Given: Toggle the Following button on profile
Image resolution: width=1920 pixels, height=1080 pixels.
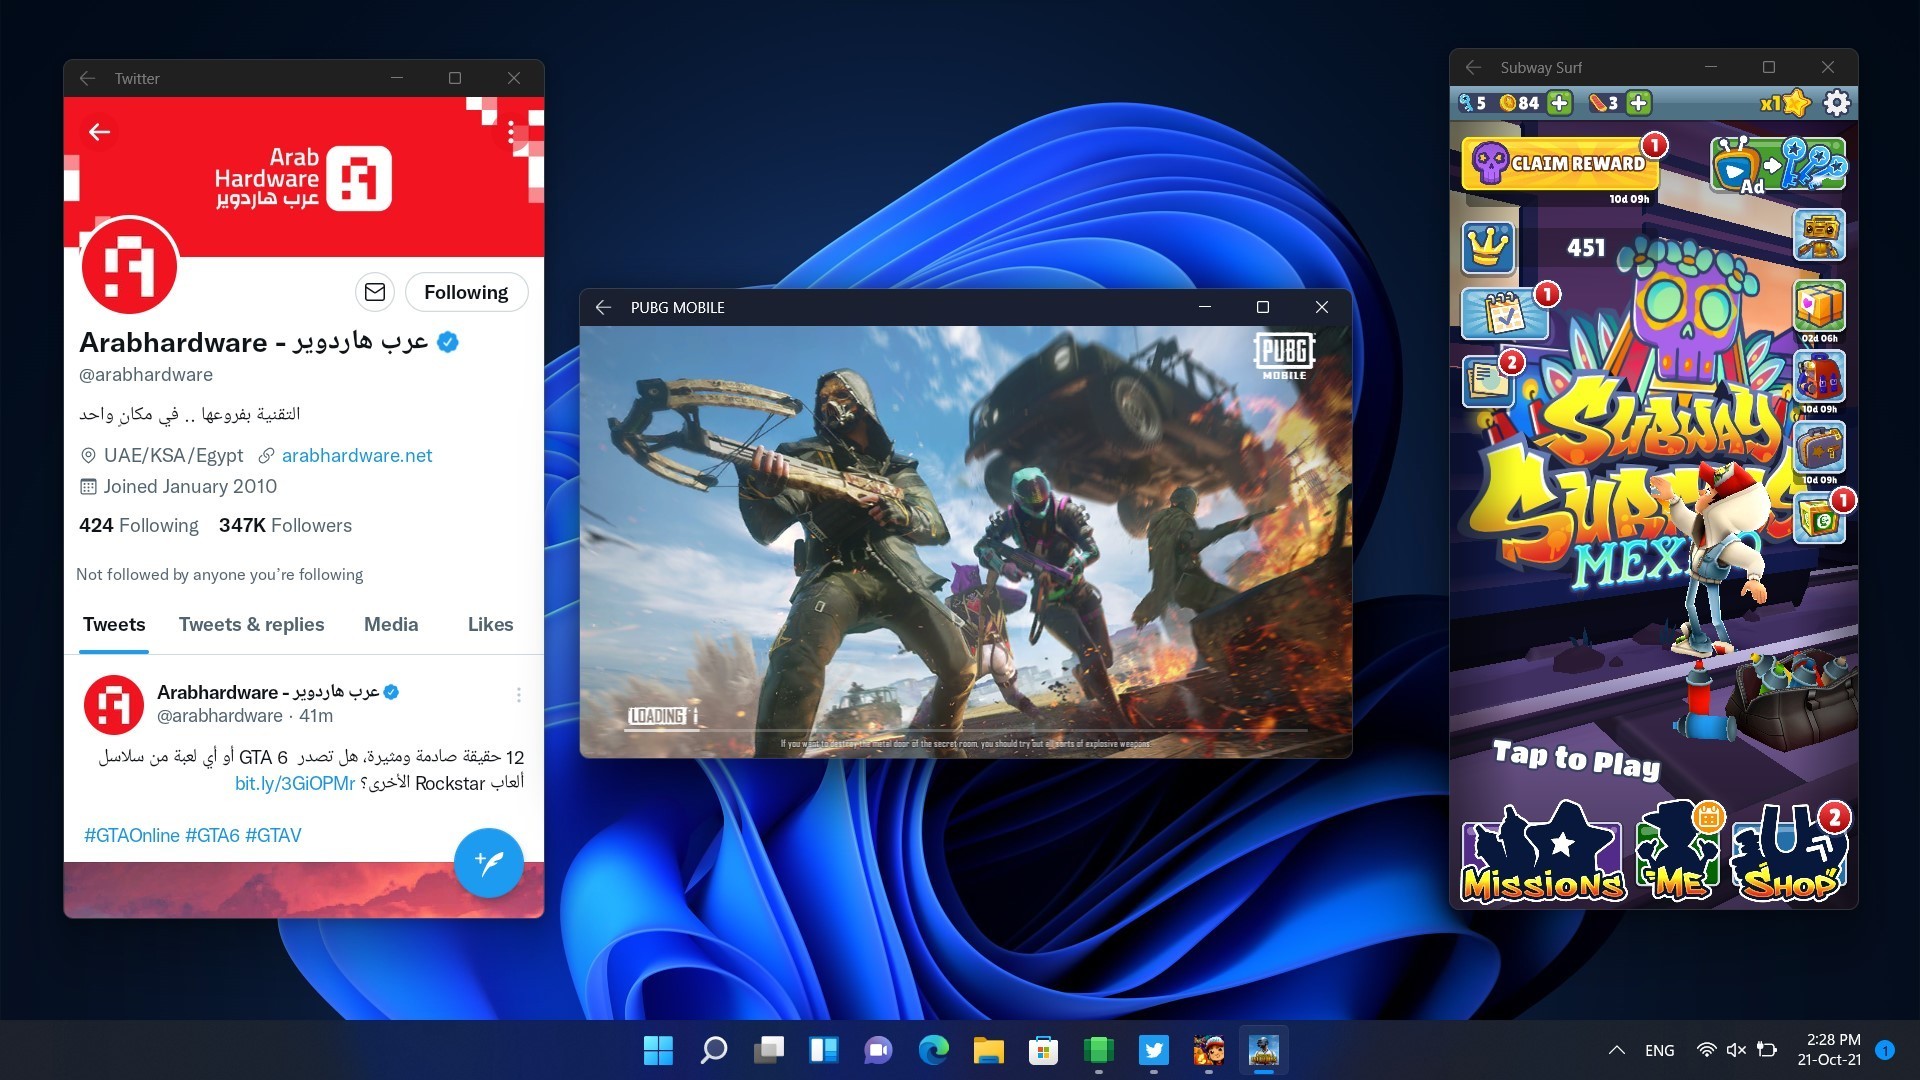Looking at the screenshot, I should tap(466, 292).
